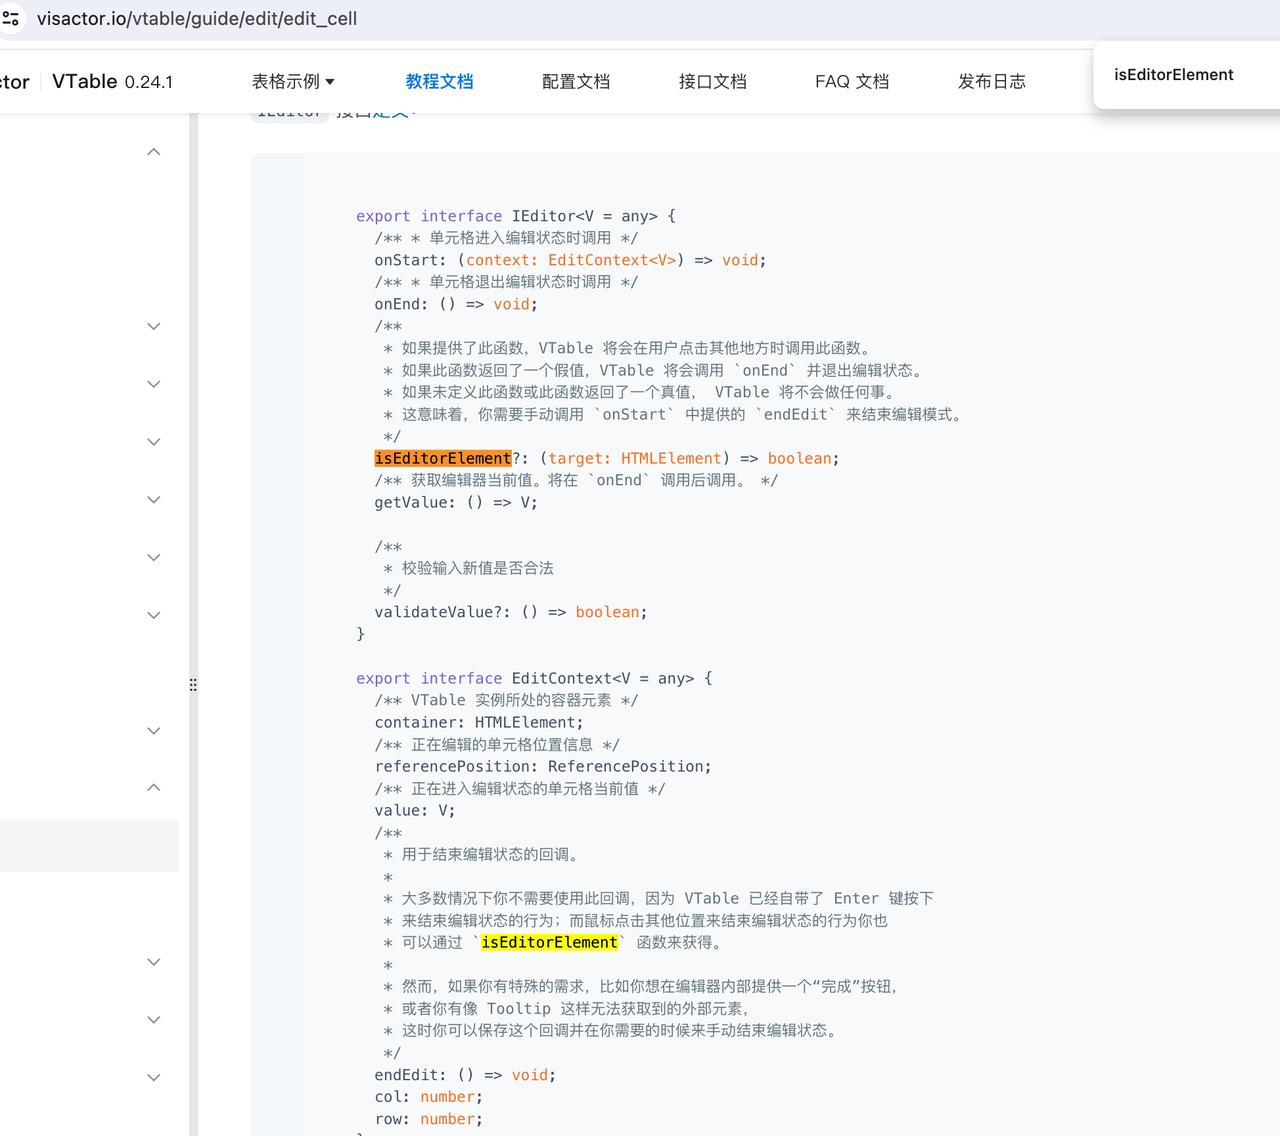Switch to the 接口文档 tab
Screen dimensions: 1280x1136
[713, 82]
